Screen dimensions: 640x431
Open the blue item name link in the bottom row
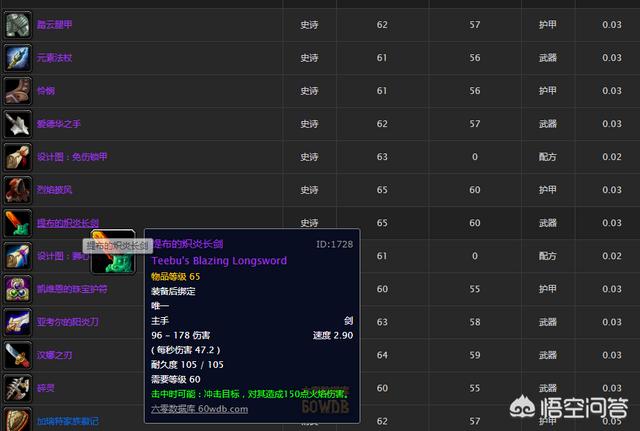[68, 421]
